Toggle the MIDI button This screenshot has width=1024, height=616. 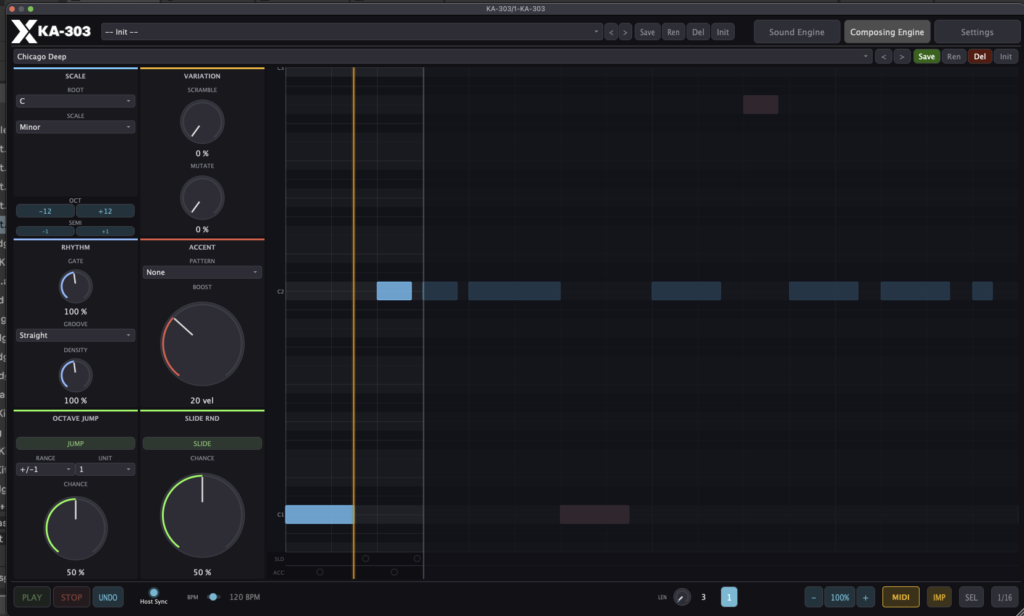[x=901, y=597]
